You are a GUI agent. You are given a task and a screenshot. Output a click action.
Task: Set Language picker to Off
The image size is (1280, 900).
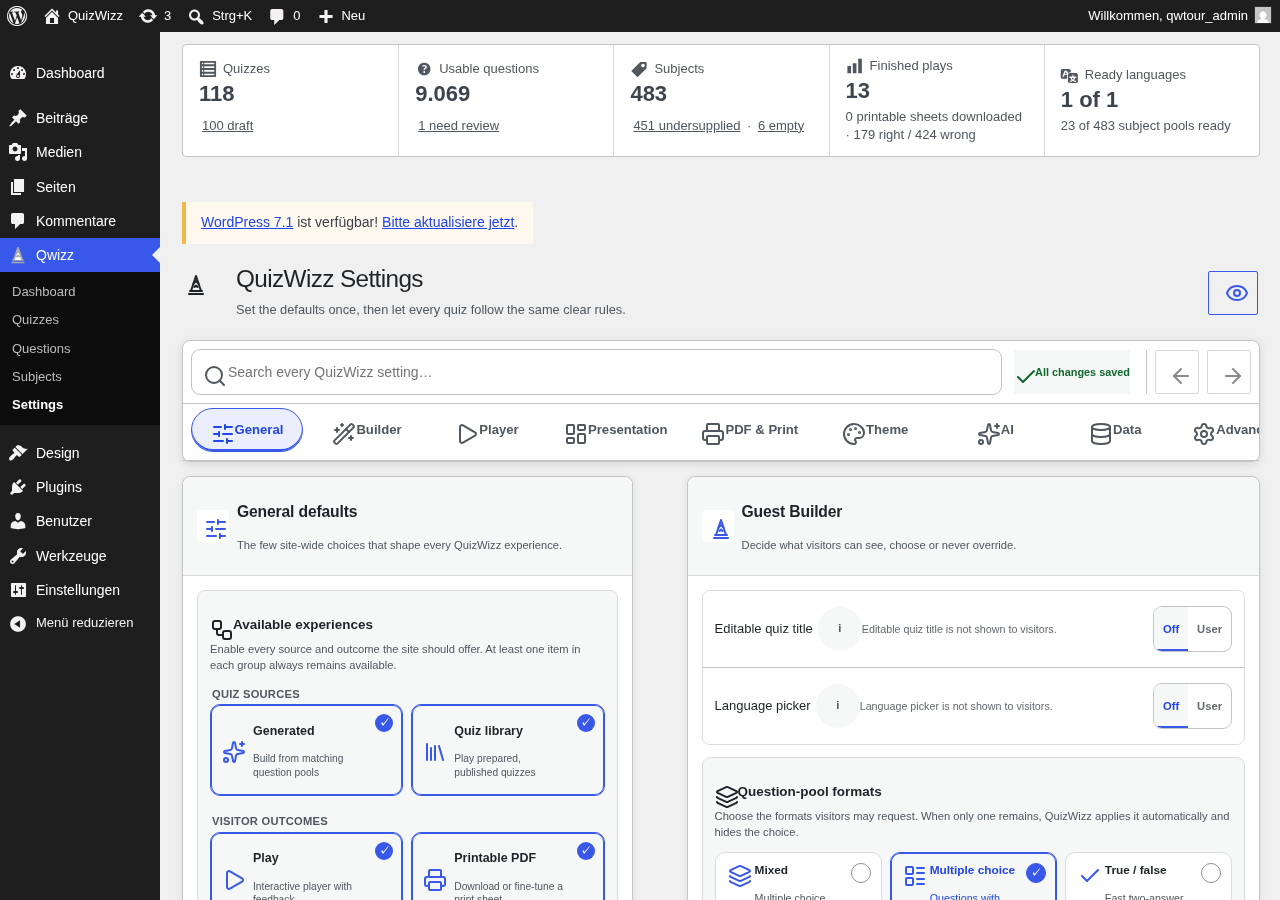[1171, 706]
